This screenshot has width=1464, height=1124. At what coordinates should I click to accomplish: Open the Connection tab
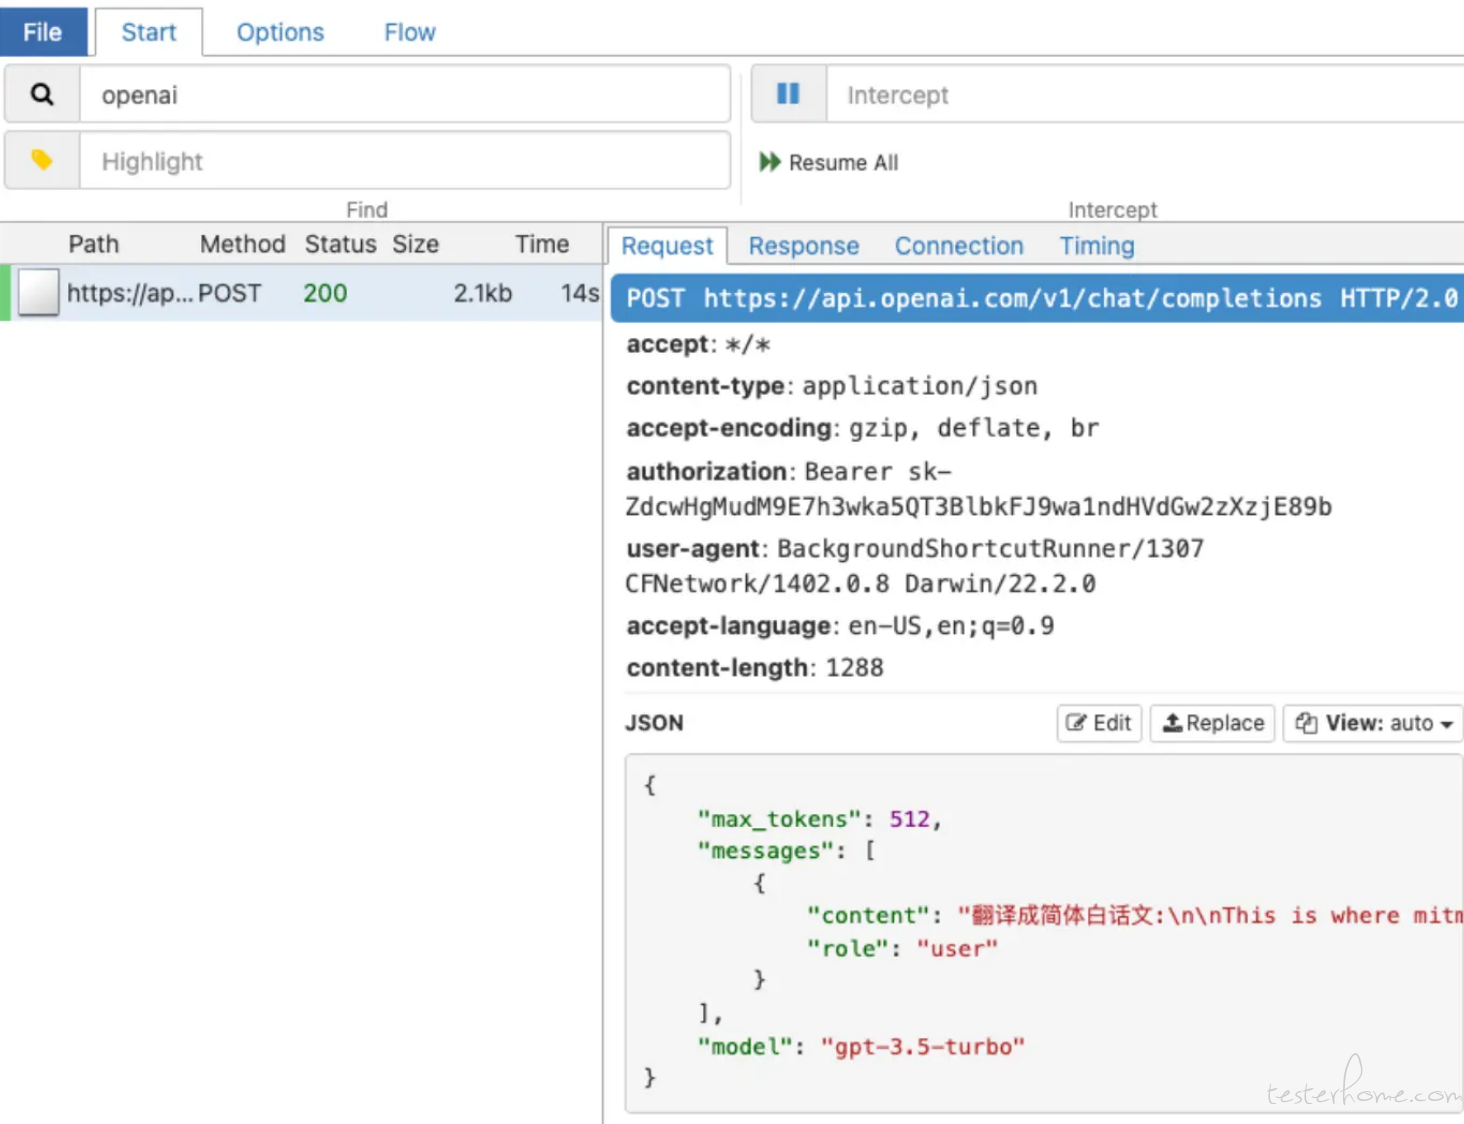(x=959, y=246)
